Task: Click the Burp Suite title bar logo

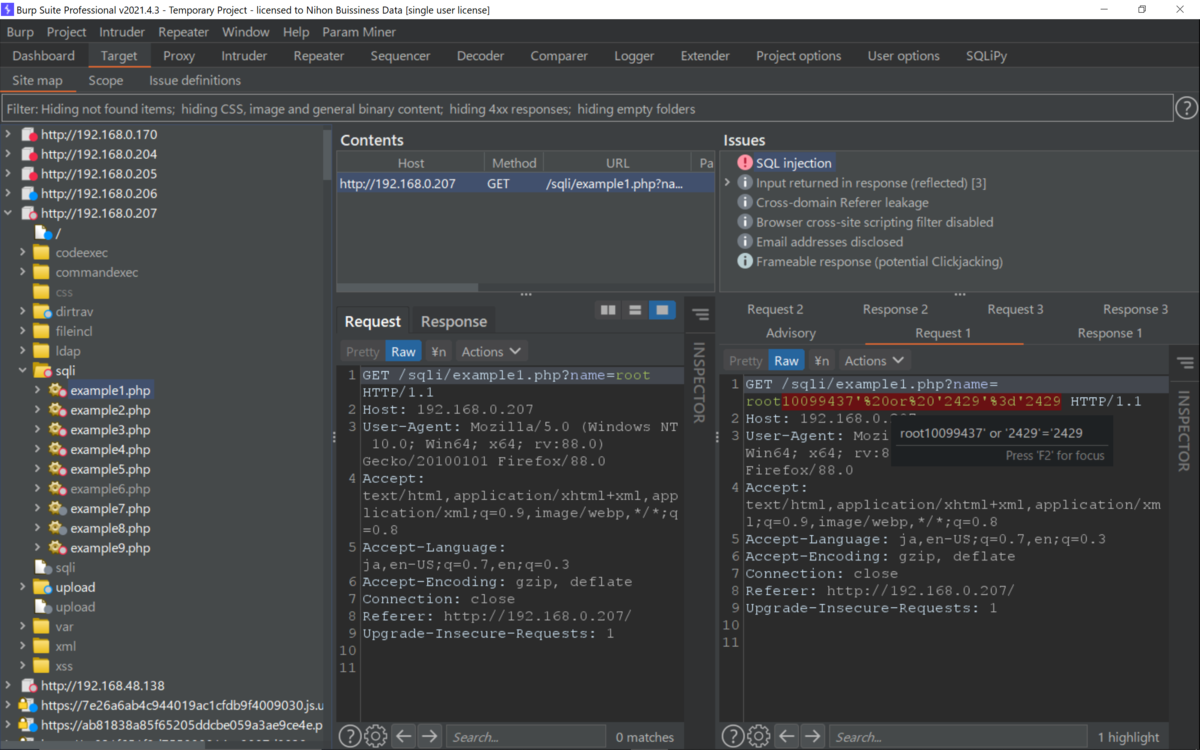Action: pyautogui.click(x=9, y=9)
